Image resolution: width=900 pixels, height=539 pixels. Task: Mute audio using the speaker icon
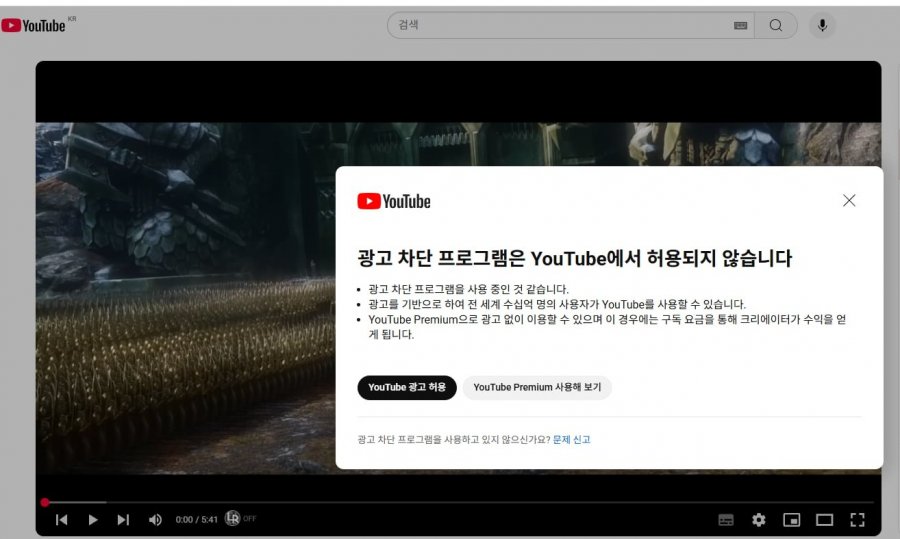pyautogui.click(x=155, y=519)
